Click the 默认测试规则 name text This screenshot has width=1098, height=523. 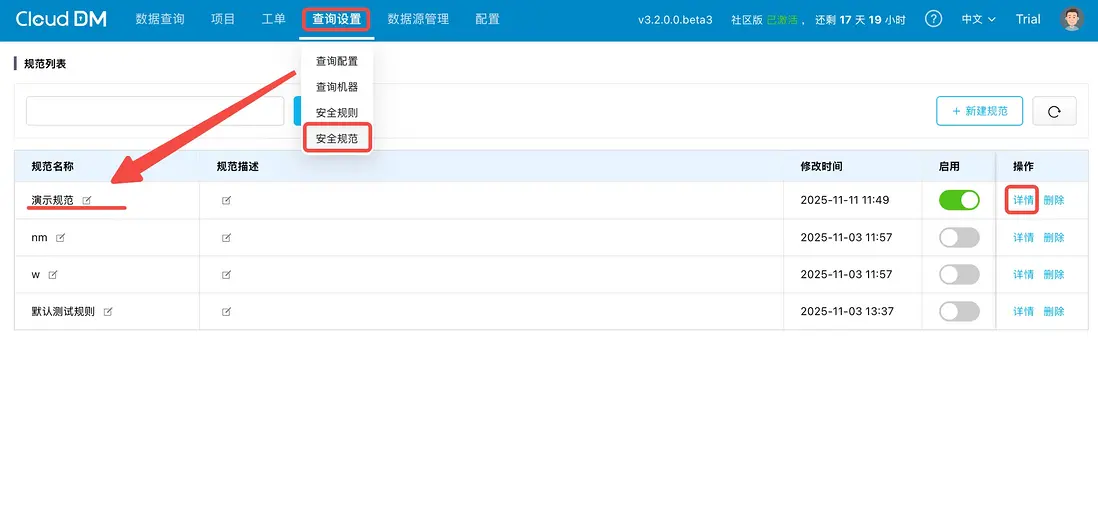tap(63, 312)
